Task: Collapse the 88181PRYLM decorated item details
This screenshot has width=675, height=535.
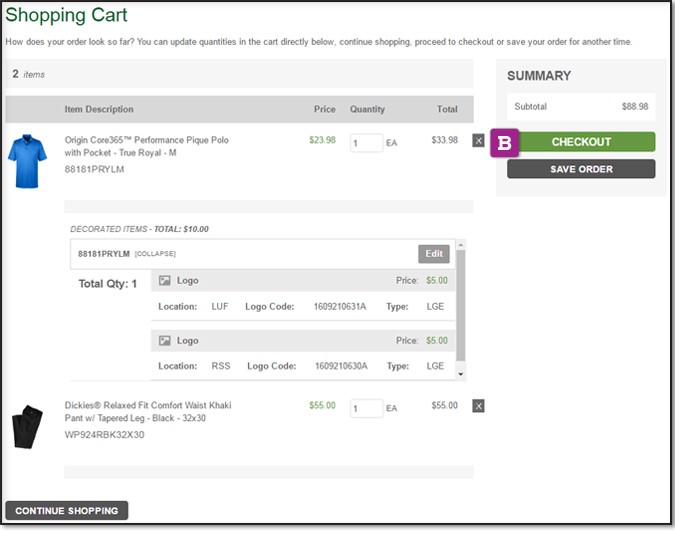Action: pyautogui.click(x=156, y=254)
